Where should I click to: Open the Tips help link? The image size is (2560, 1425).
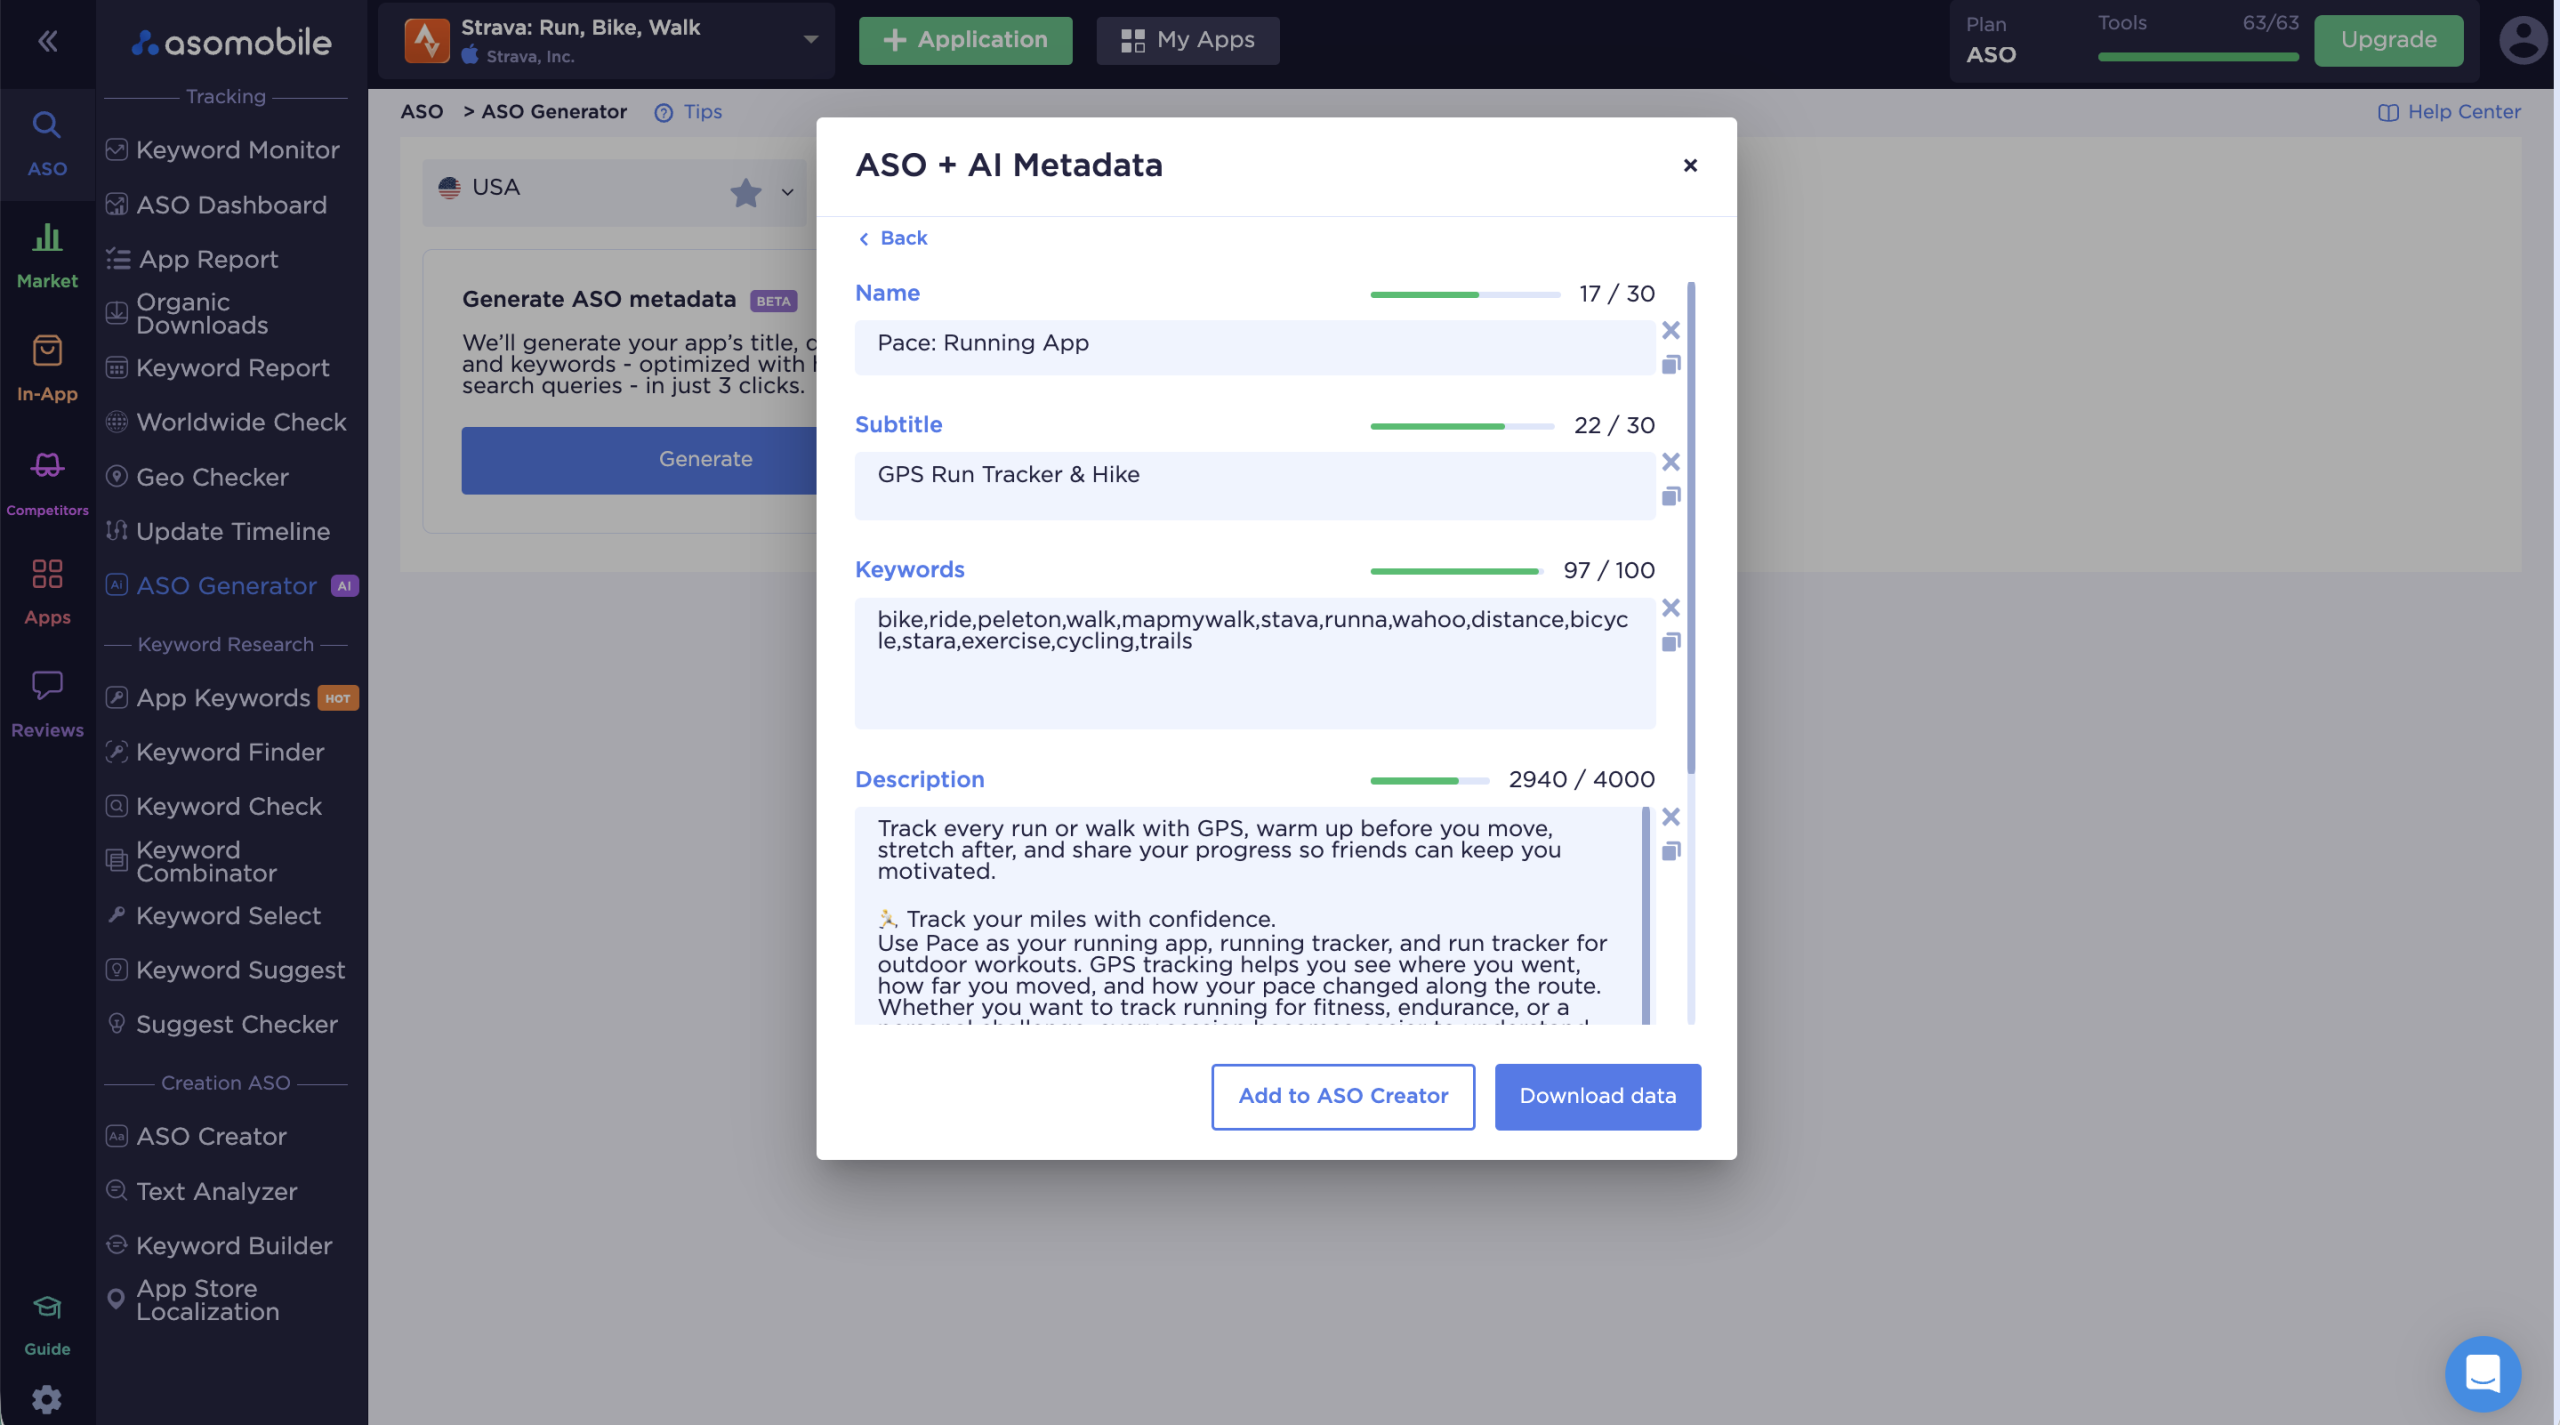[688, 112]
